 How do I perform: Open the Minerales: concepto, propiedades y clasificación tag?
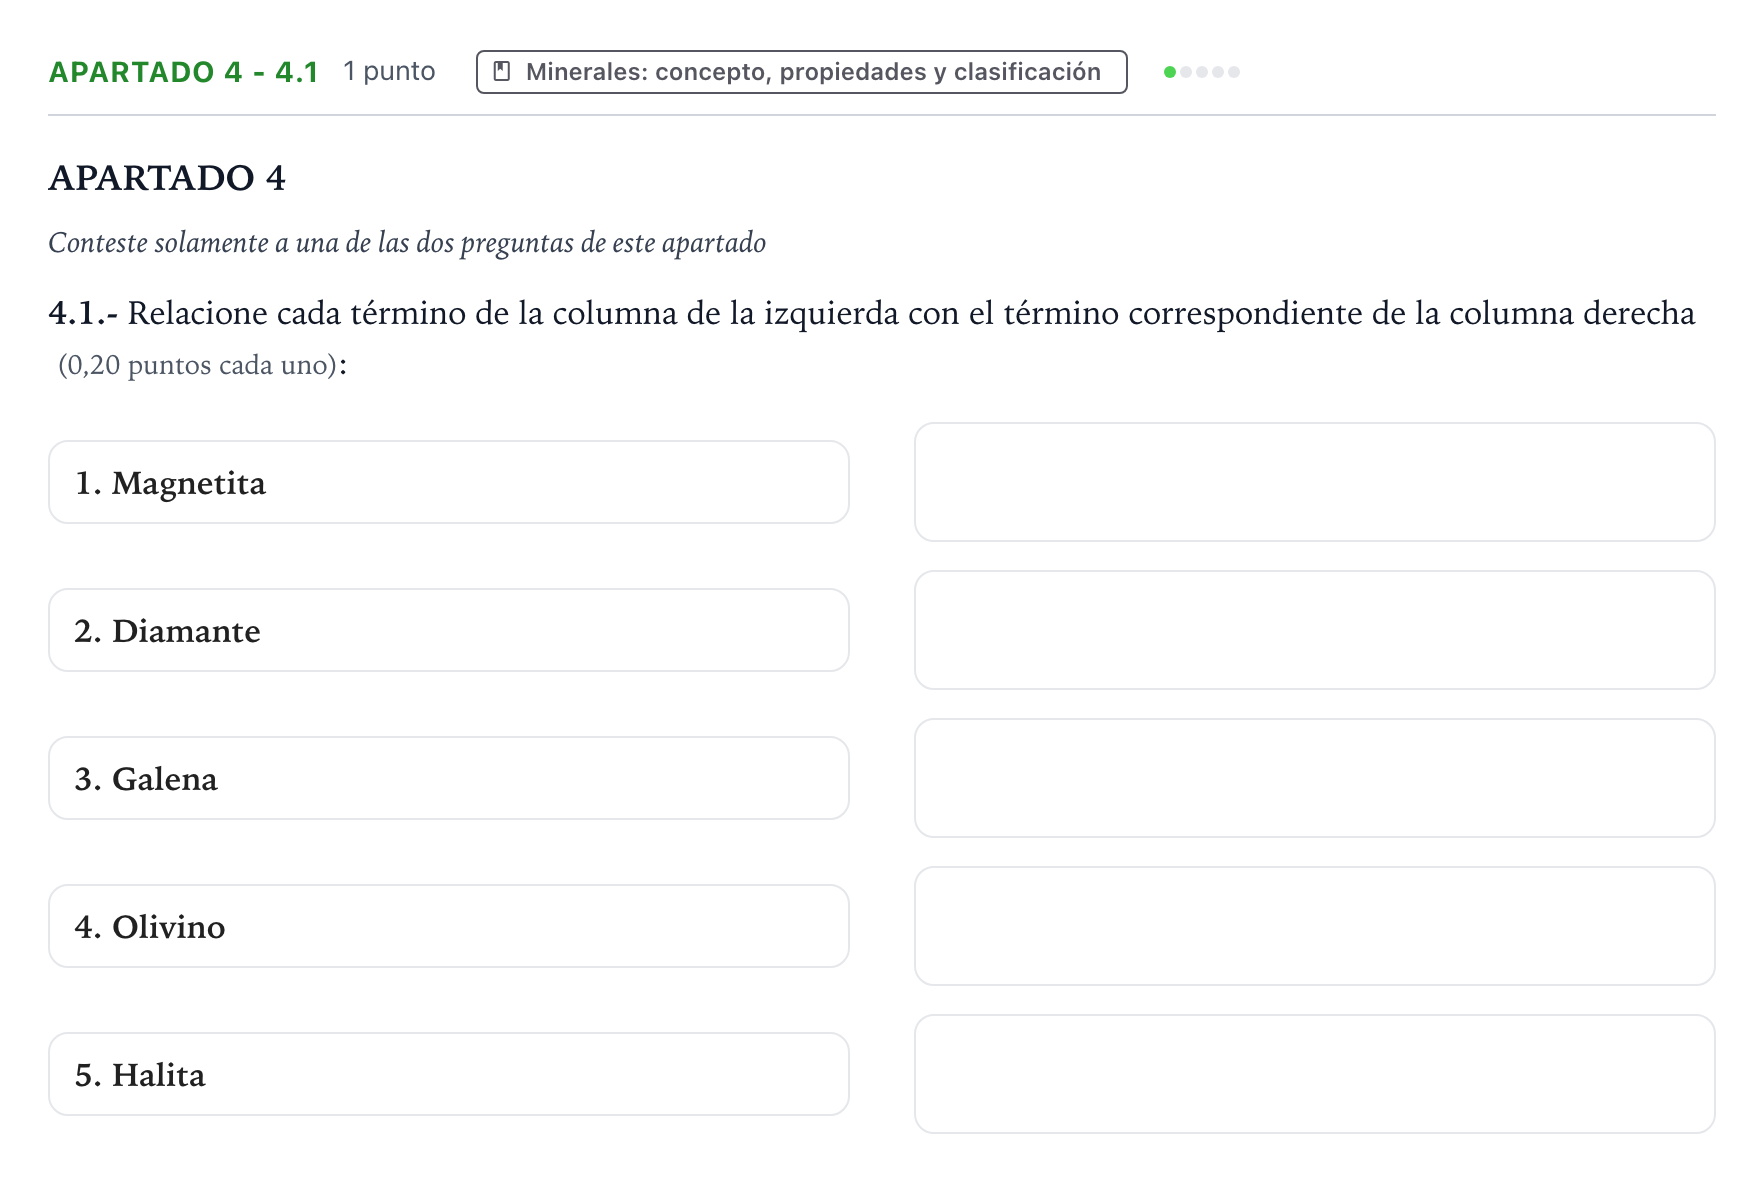[x=802, y=72]
